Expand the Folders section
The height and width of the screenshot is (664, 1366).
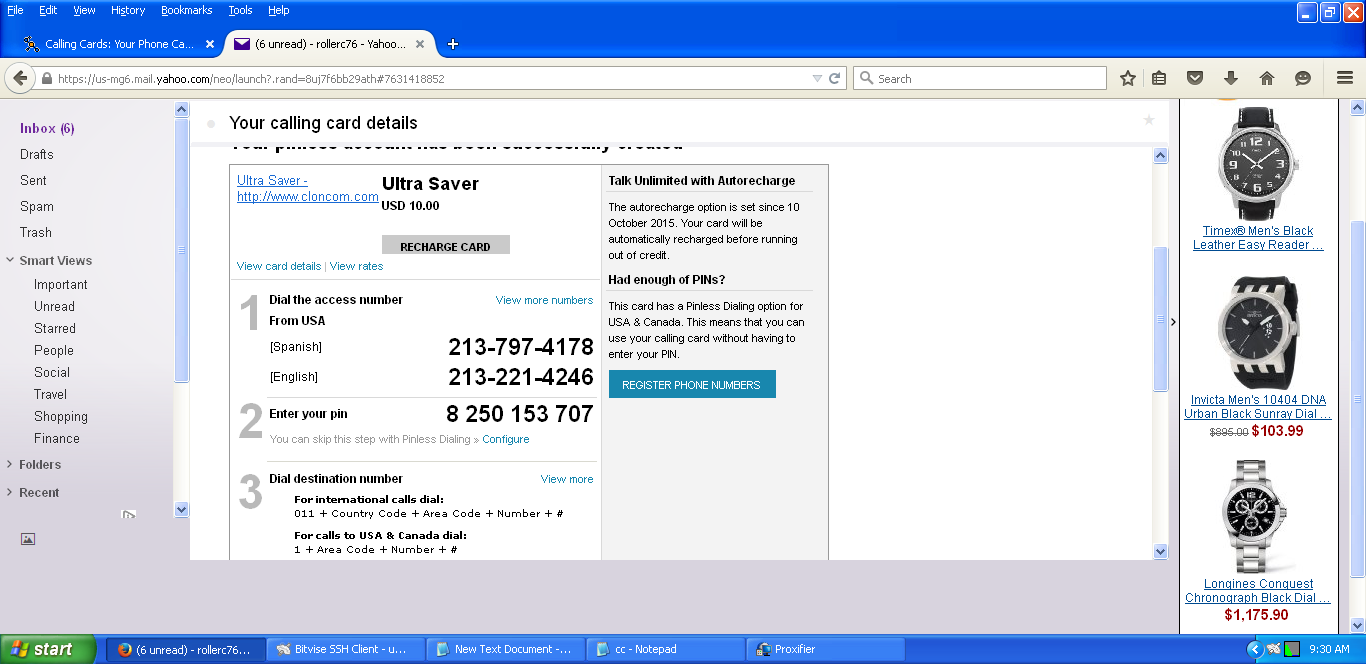[10, 464]
